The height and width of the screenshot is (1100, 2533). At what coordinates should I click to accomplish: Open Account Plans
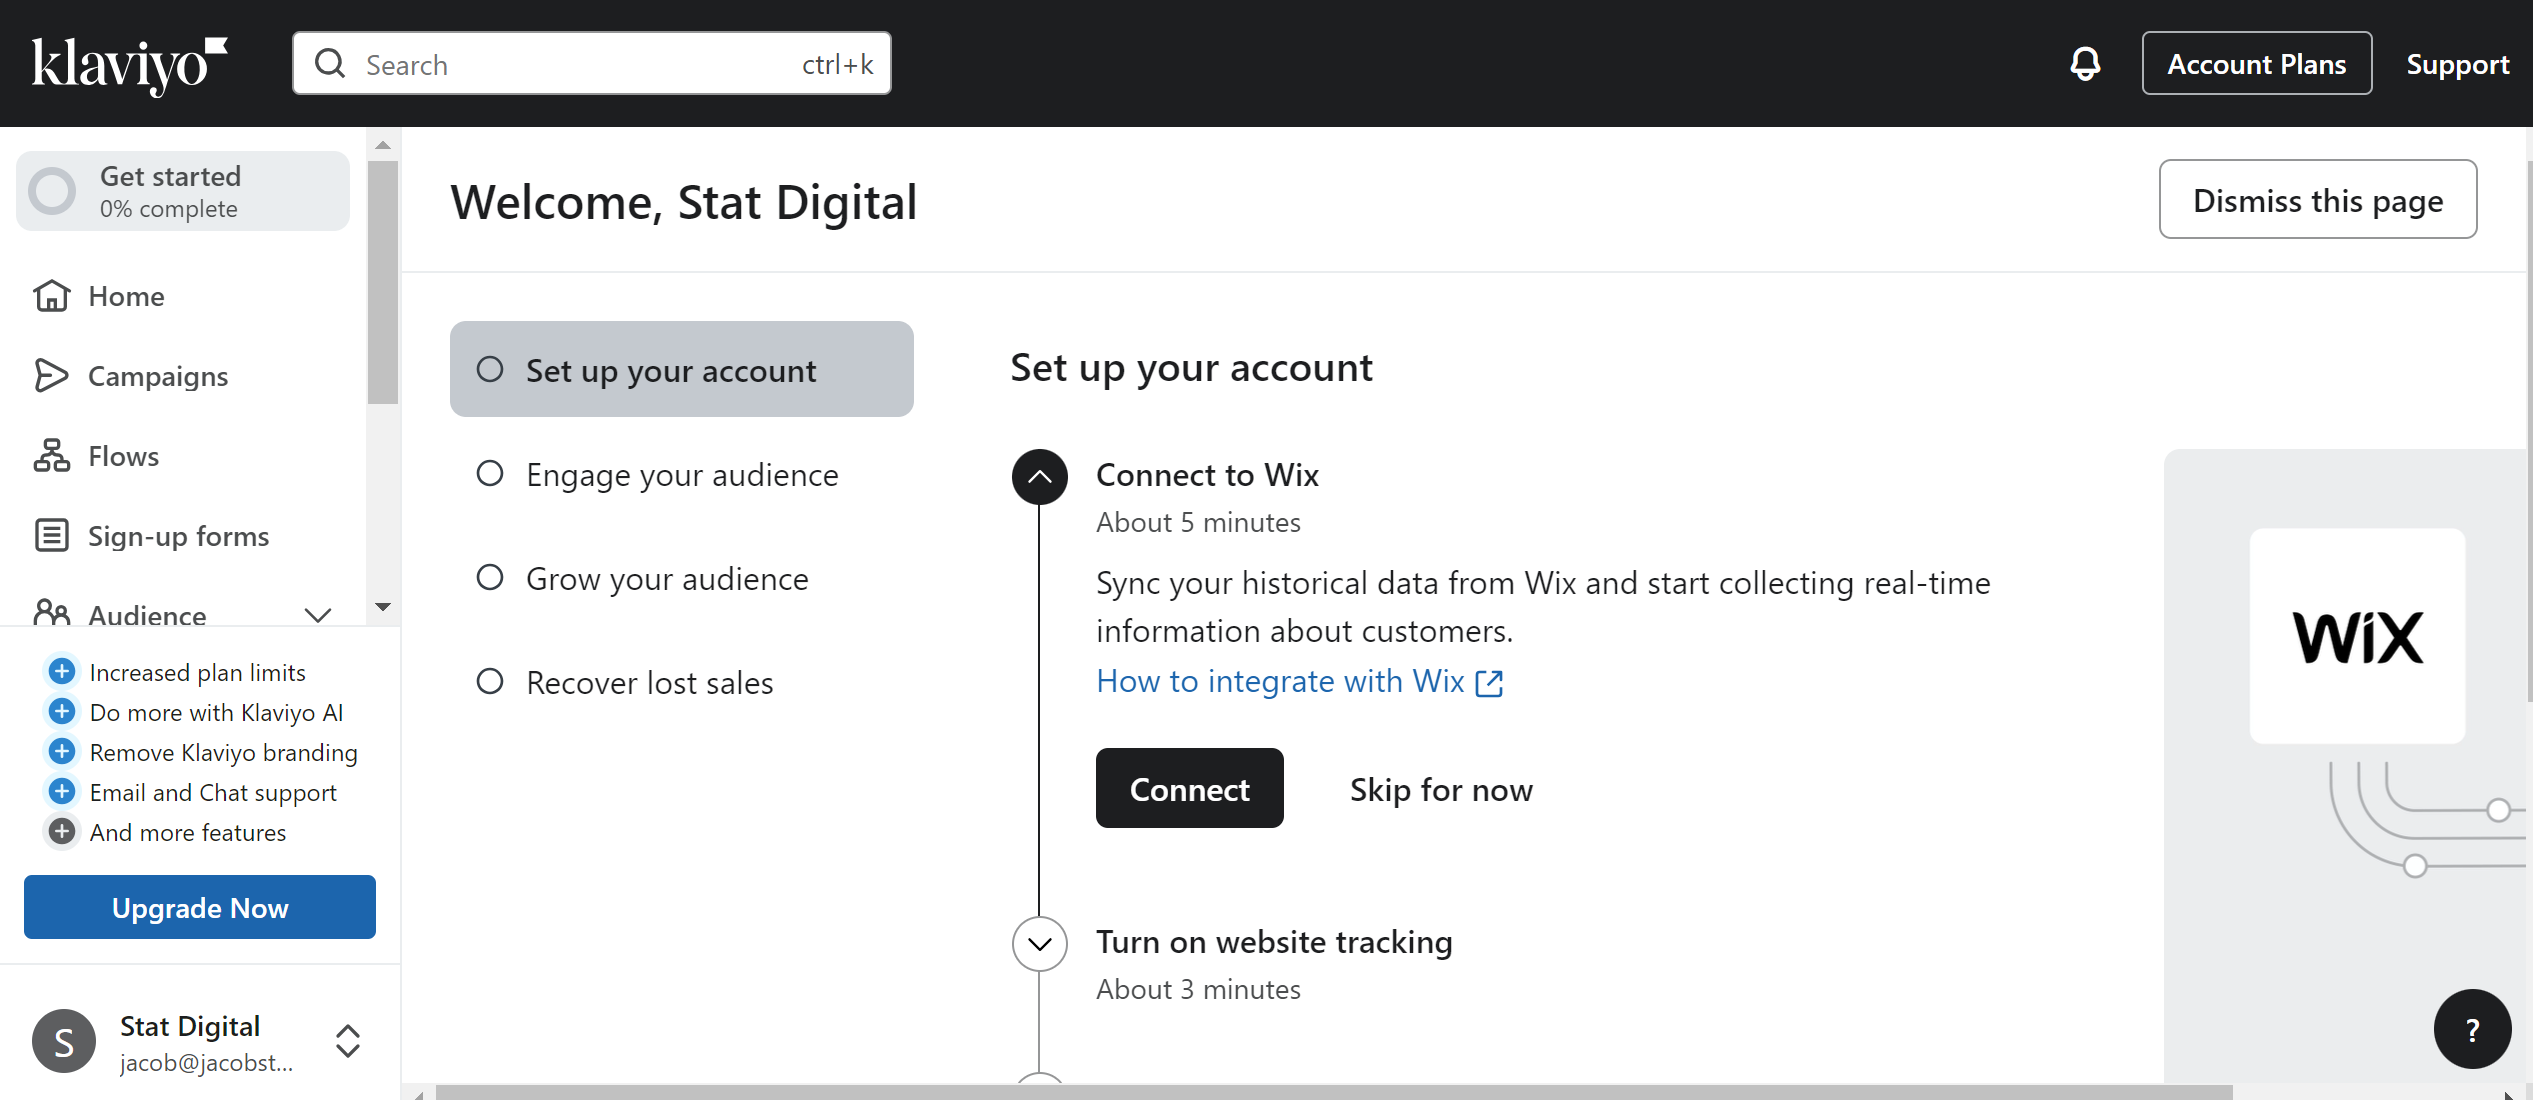click(x=2256, y=63)
